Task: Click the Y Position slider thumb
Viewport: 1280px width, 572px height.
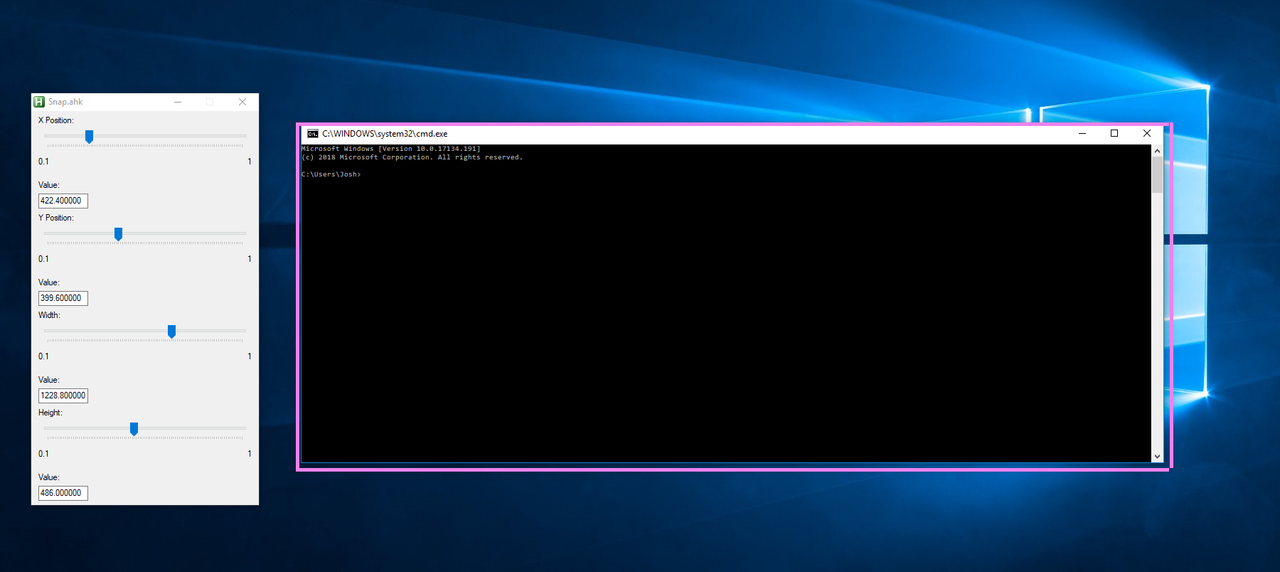Action: click(118, 234)
